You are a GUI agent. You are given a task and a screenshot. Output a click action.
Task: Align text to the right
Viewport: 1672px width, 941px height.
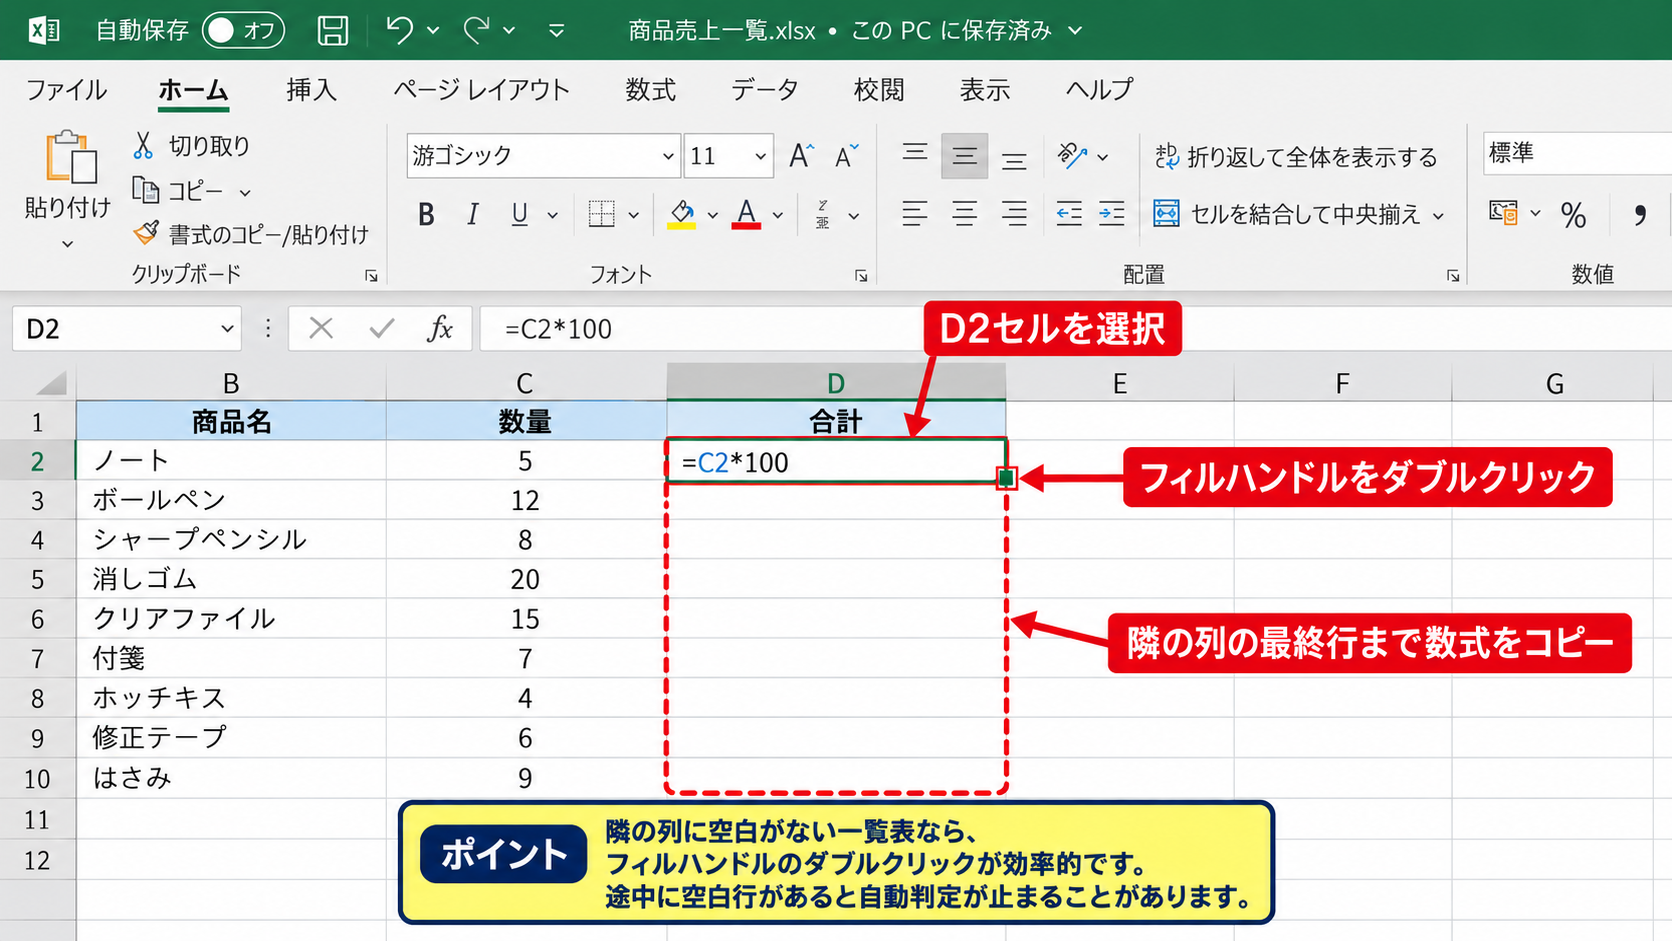pyautogui.click(x=1014, y=213)
